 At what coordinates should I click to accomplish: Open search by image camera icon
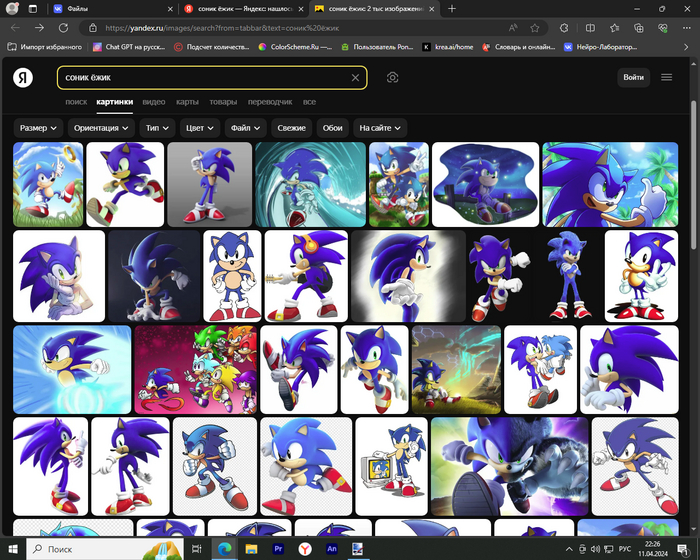[x=393, y=78]
